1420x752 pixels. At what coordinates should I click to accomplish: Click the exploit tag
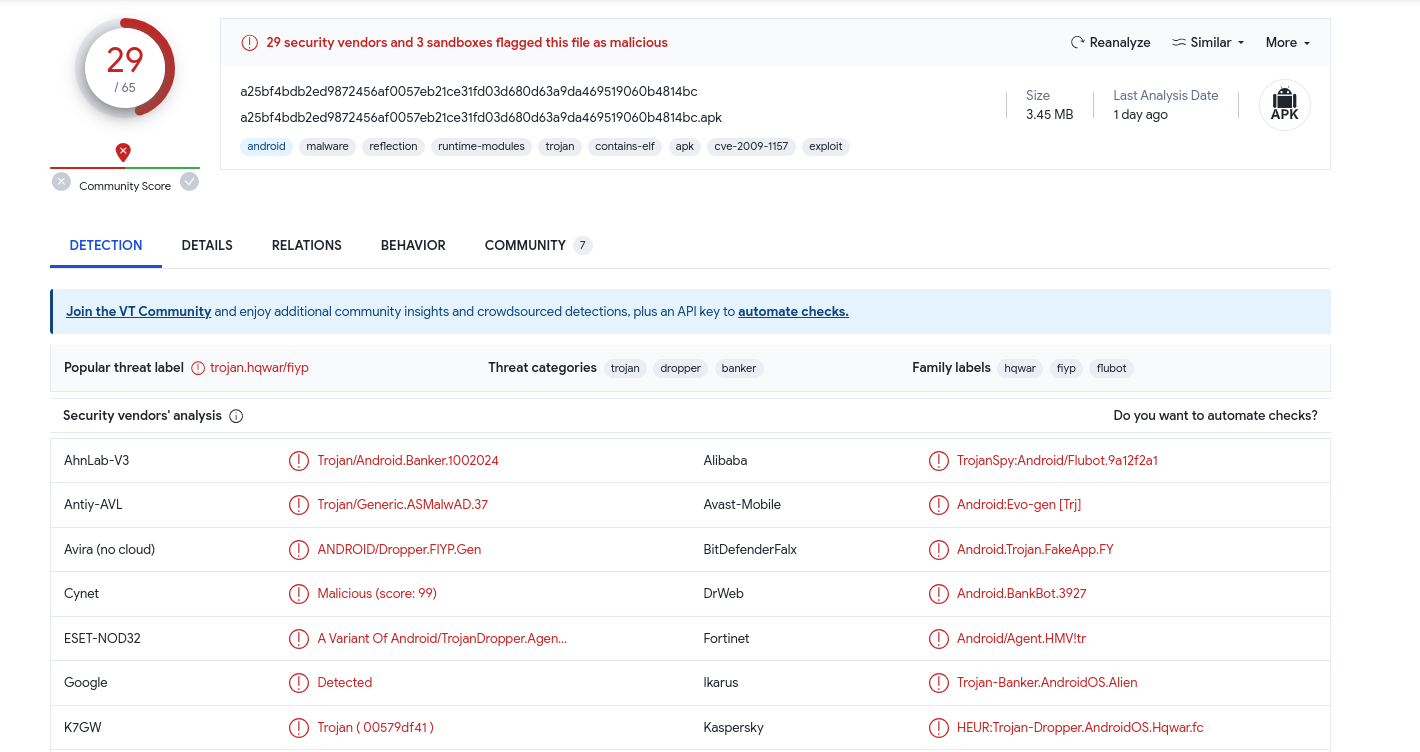pos(826,147)
